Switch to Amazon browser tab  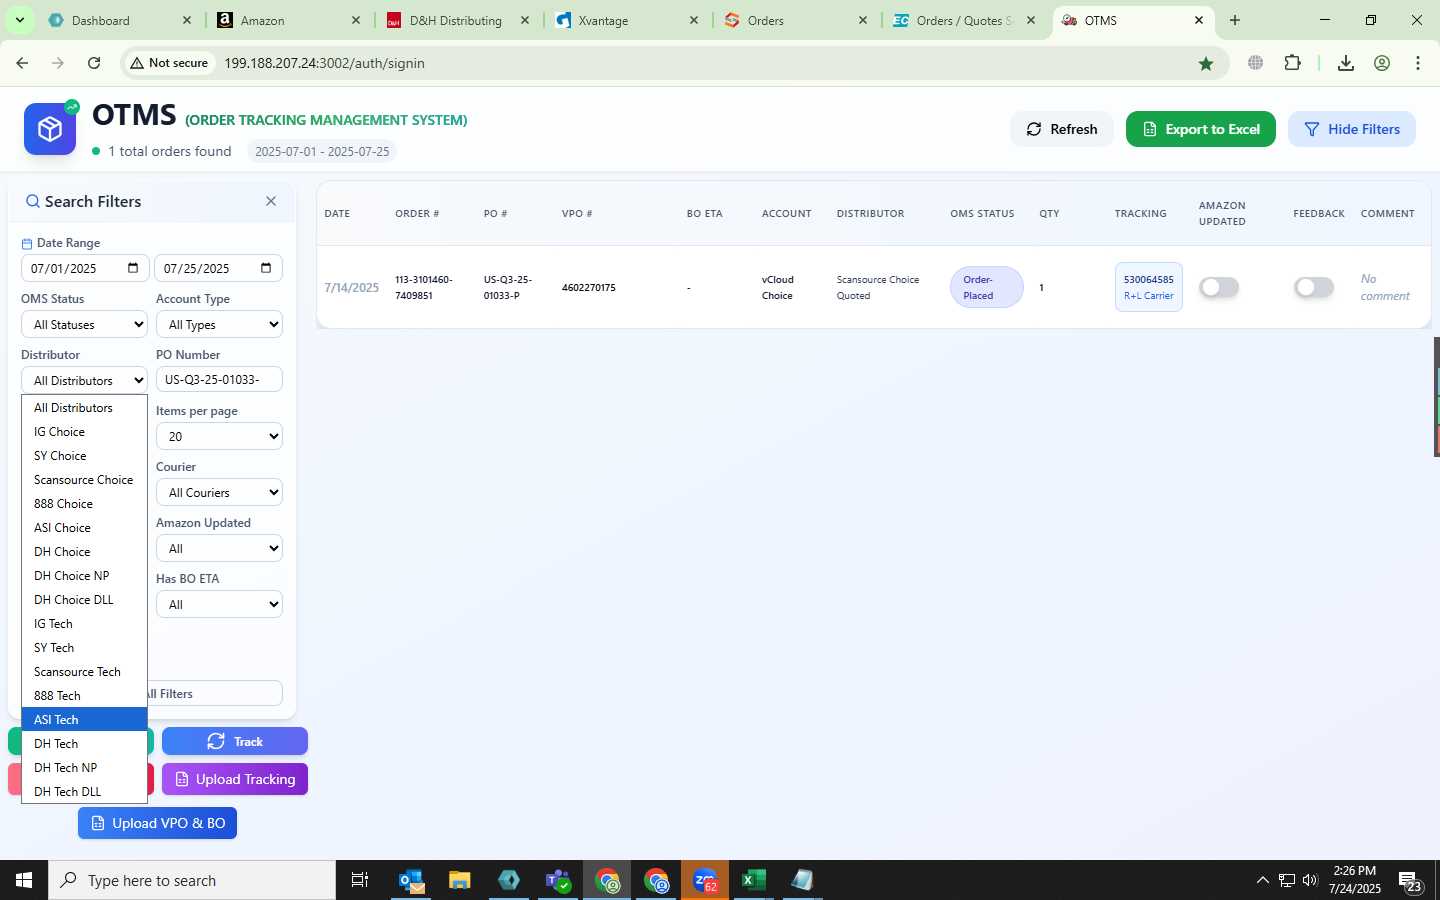[288, 20]
